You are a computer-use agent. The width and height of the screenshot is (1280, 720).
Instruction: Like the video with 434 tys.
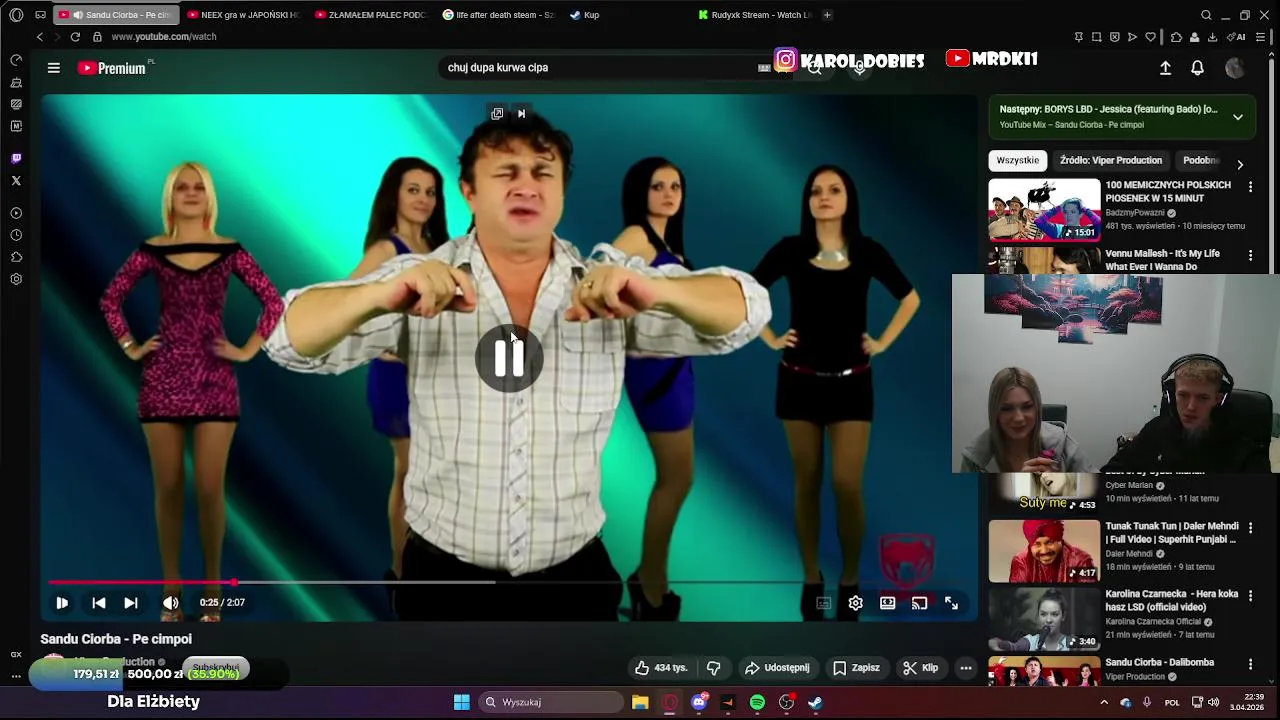click(662, 668)
